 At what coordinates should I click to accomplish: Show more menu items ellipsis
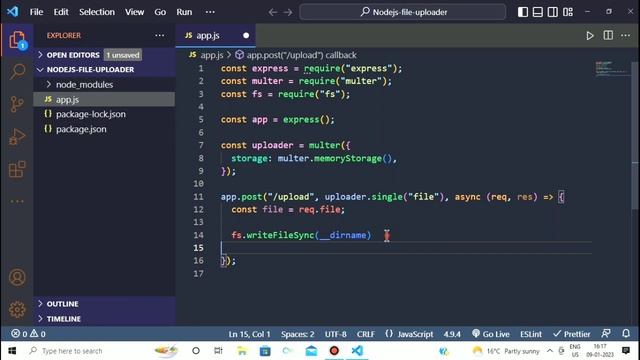click(x=210, y=12)
